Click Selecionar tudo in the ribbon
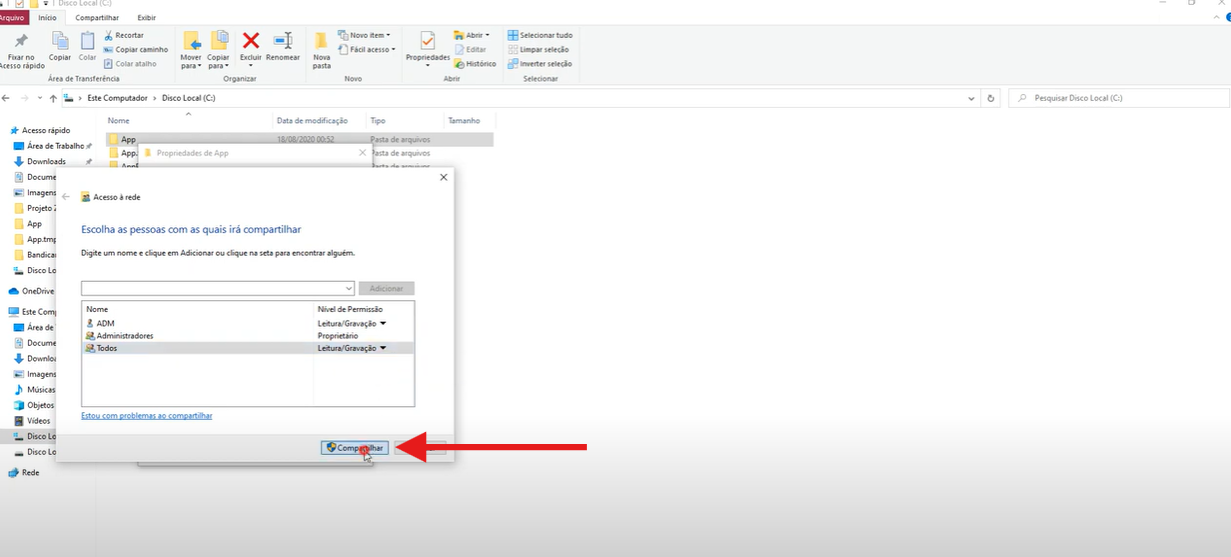The height and width of the screenshot is (557, 1231). tap(540, 35)
